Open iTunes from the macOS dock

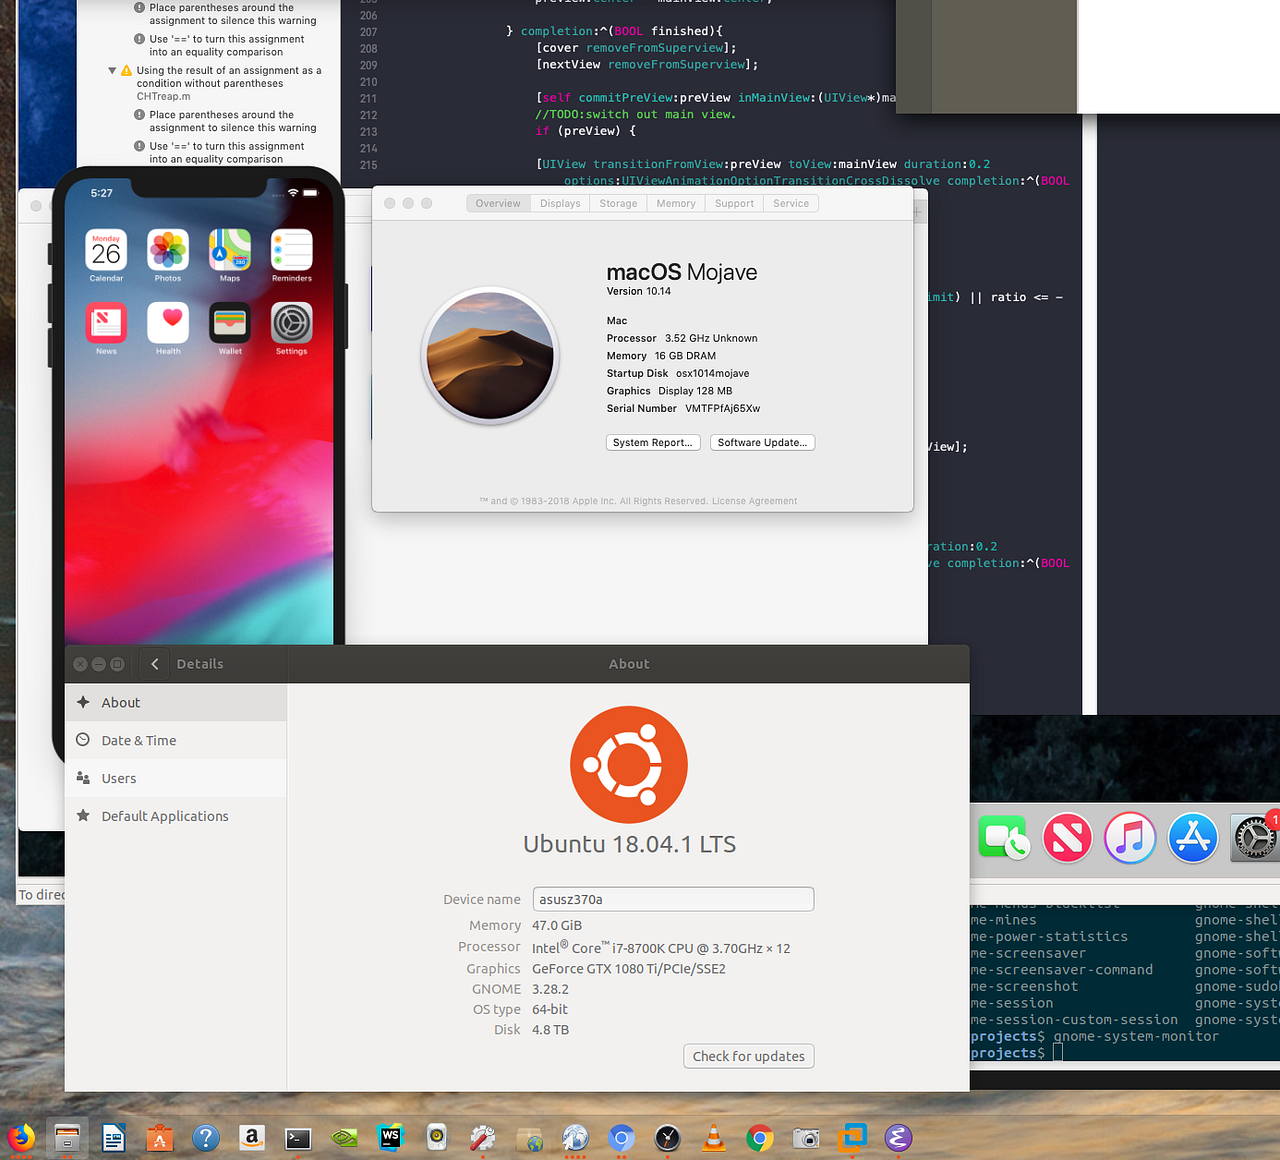1130,838
